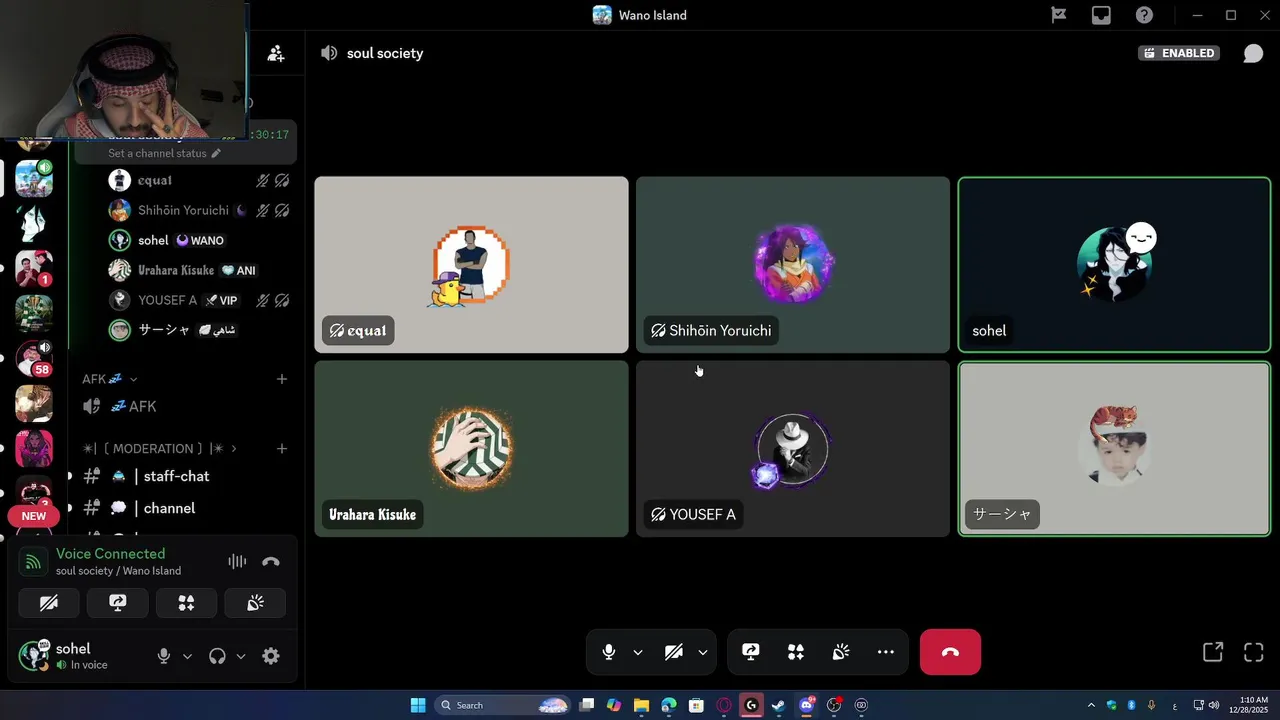
Task: Turn on camera in Voice Connected panel
Action: tap(49, 603)
